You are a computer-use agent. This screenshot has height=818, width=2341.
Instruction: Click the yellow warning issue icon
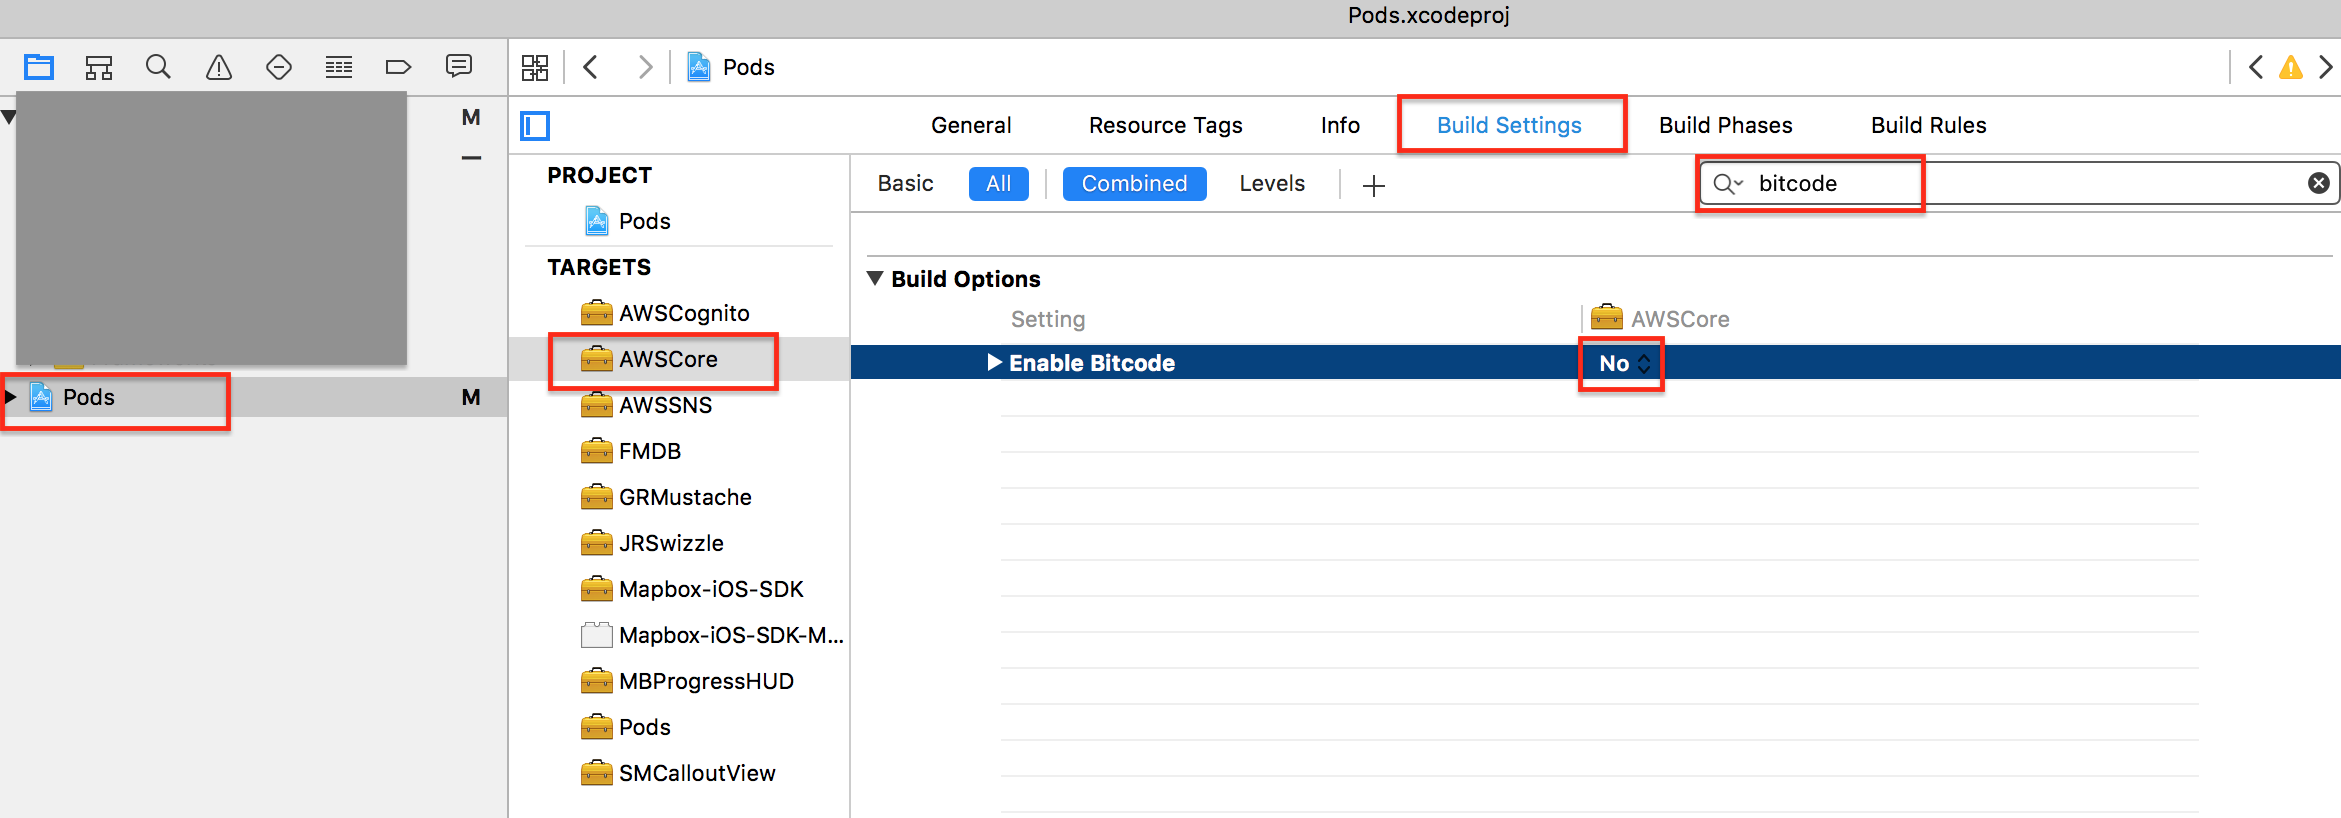click(x=2291, y=67)
